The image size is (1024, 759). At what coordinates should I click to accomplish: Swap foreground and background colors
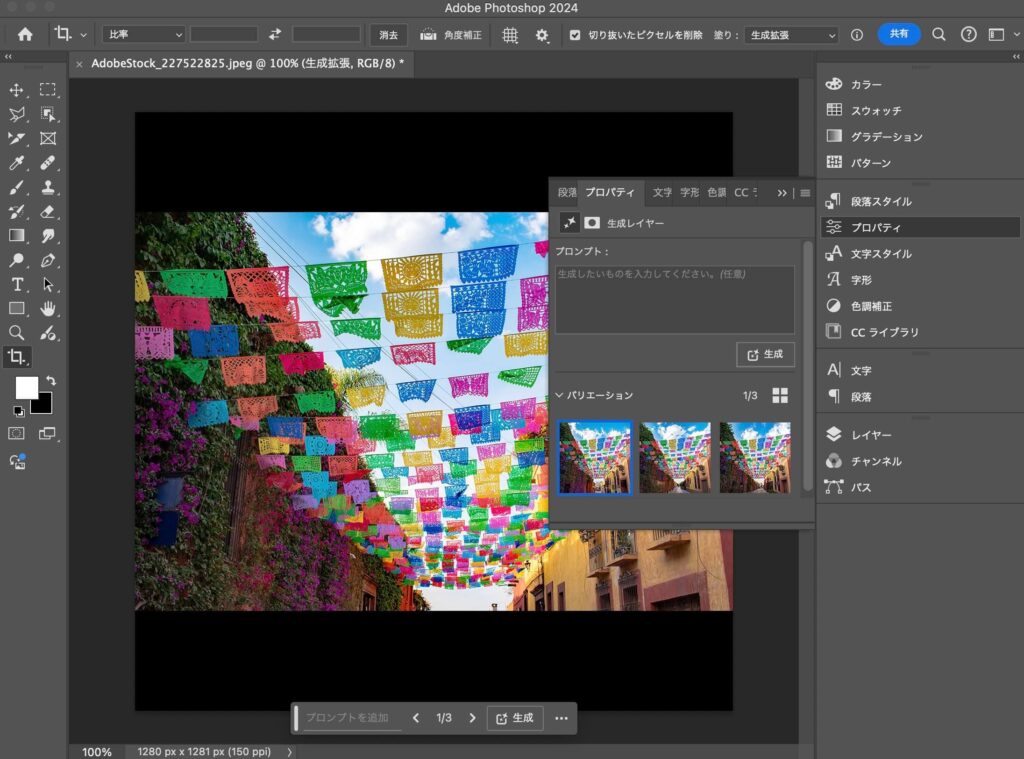pyautogui.click(x=50, y=381)
